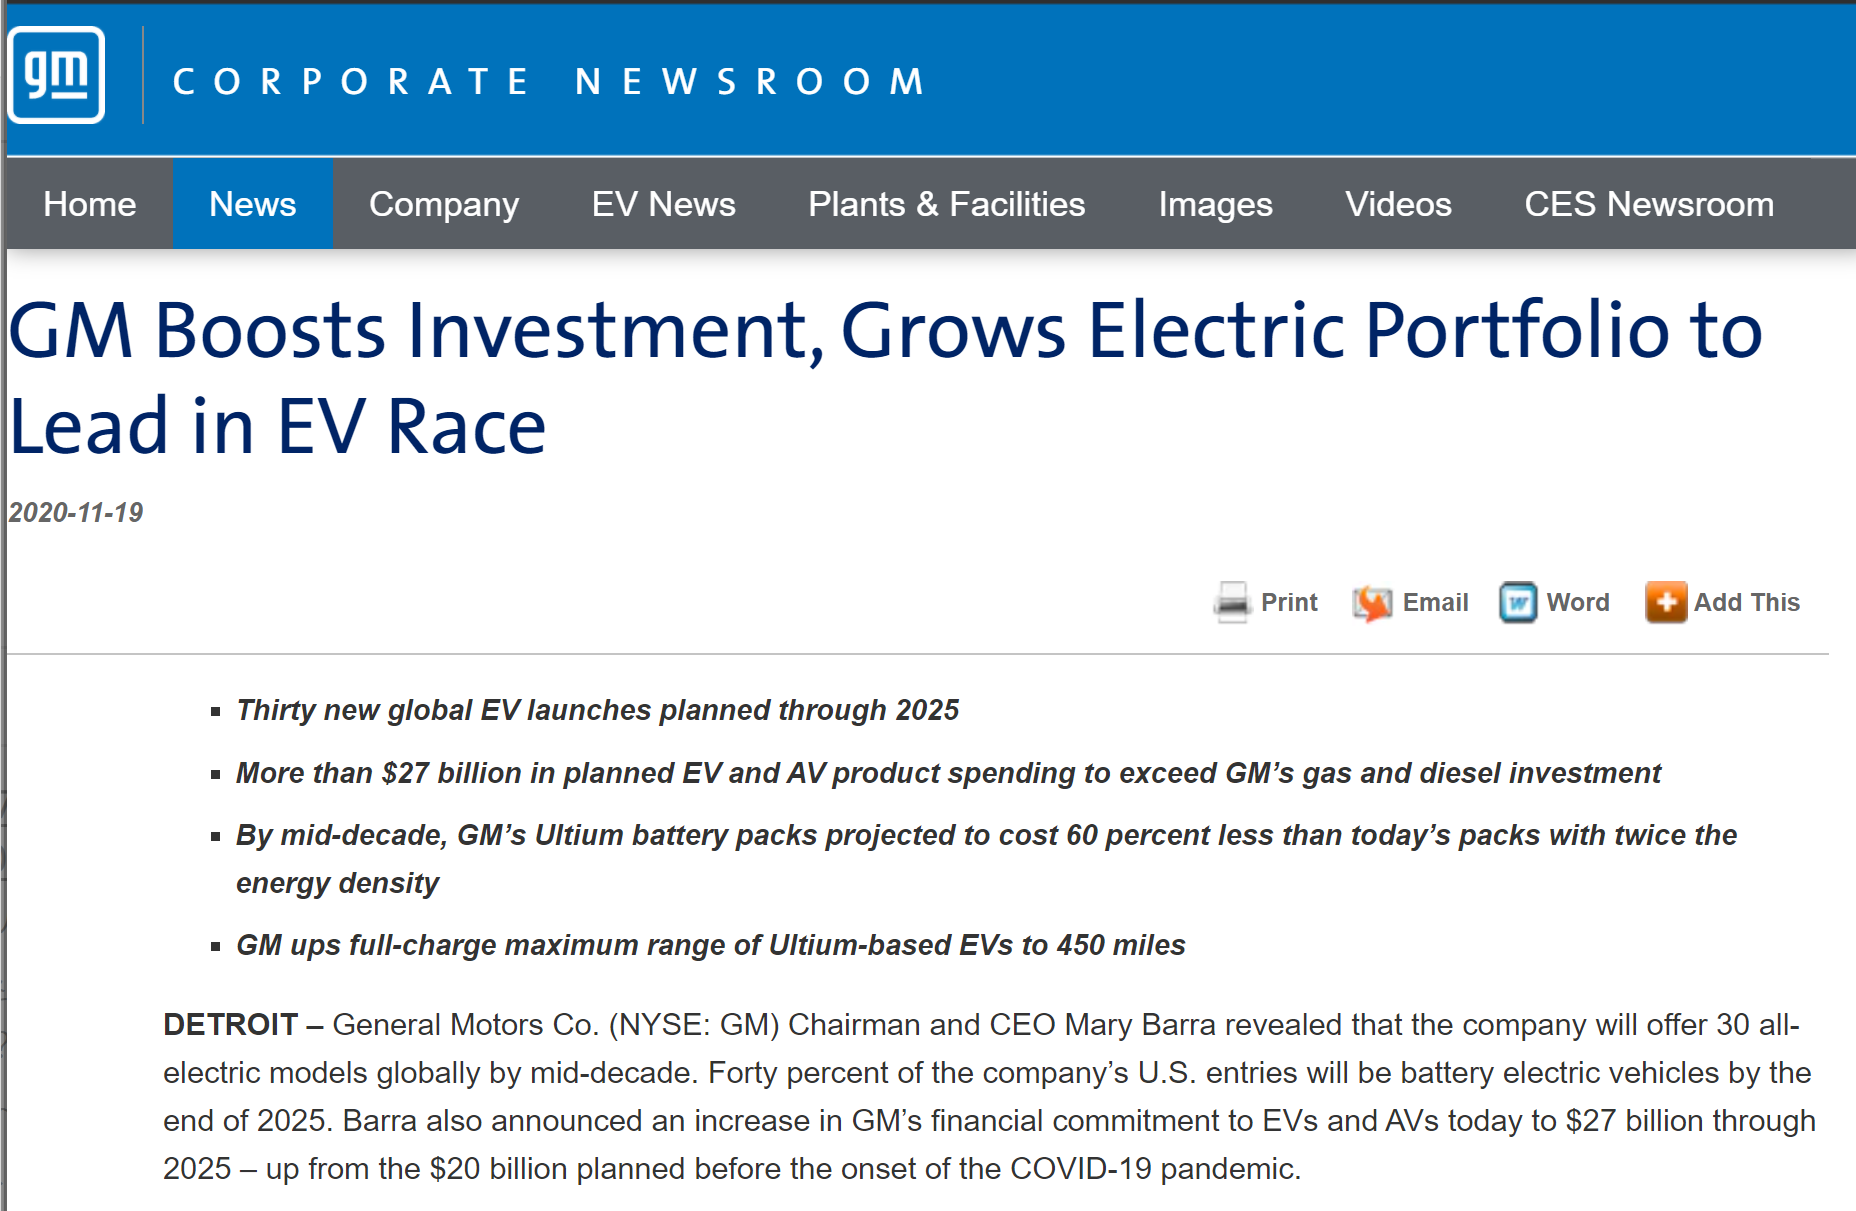Click bullet about $27 billion spending

pos(948,773)
